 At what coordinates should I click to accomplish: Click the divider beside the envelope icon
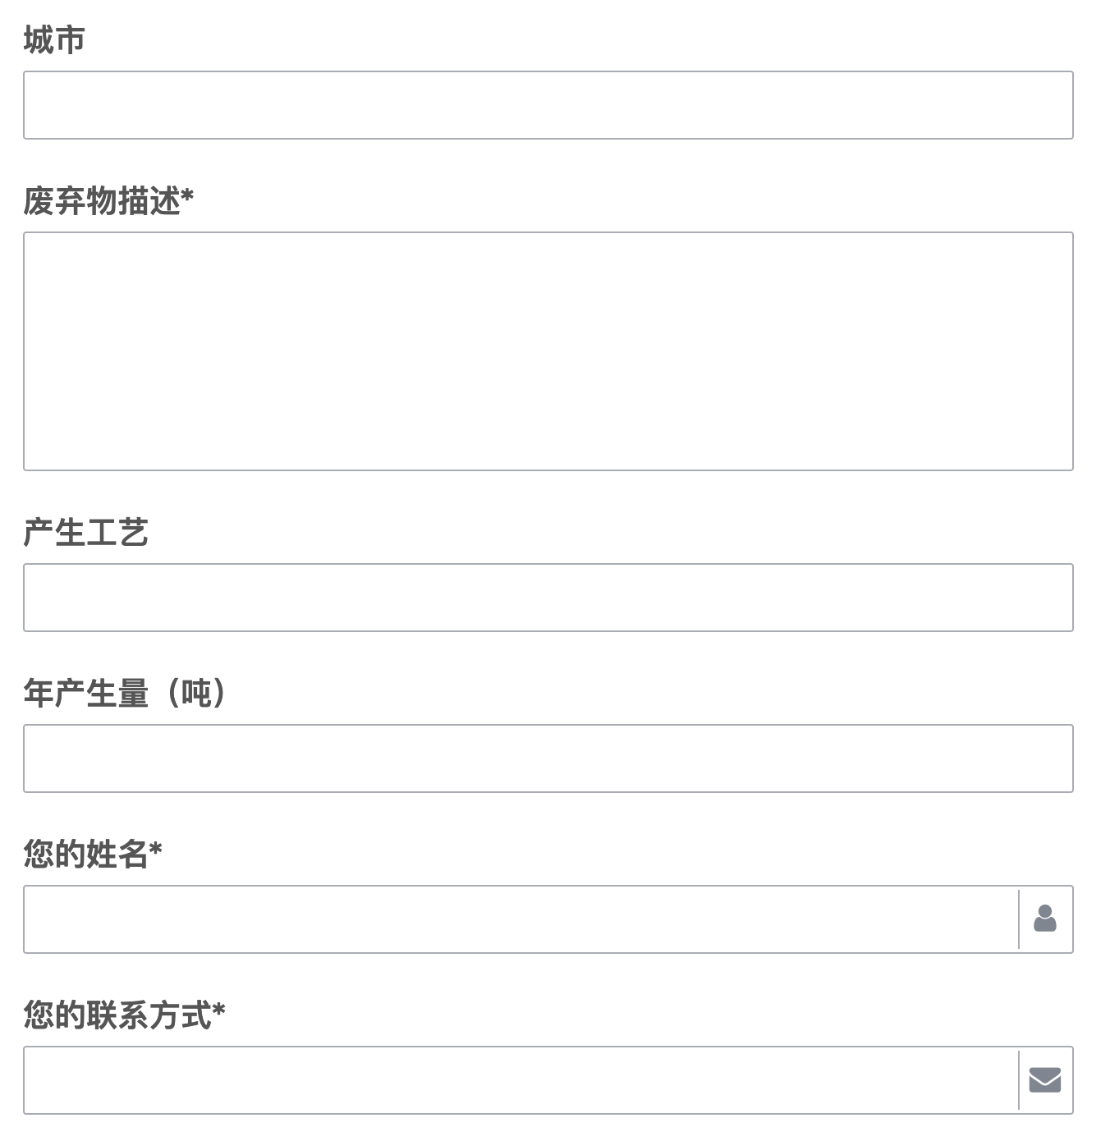[x=1019, y=1080]
